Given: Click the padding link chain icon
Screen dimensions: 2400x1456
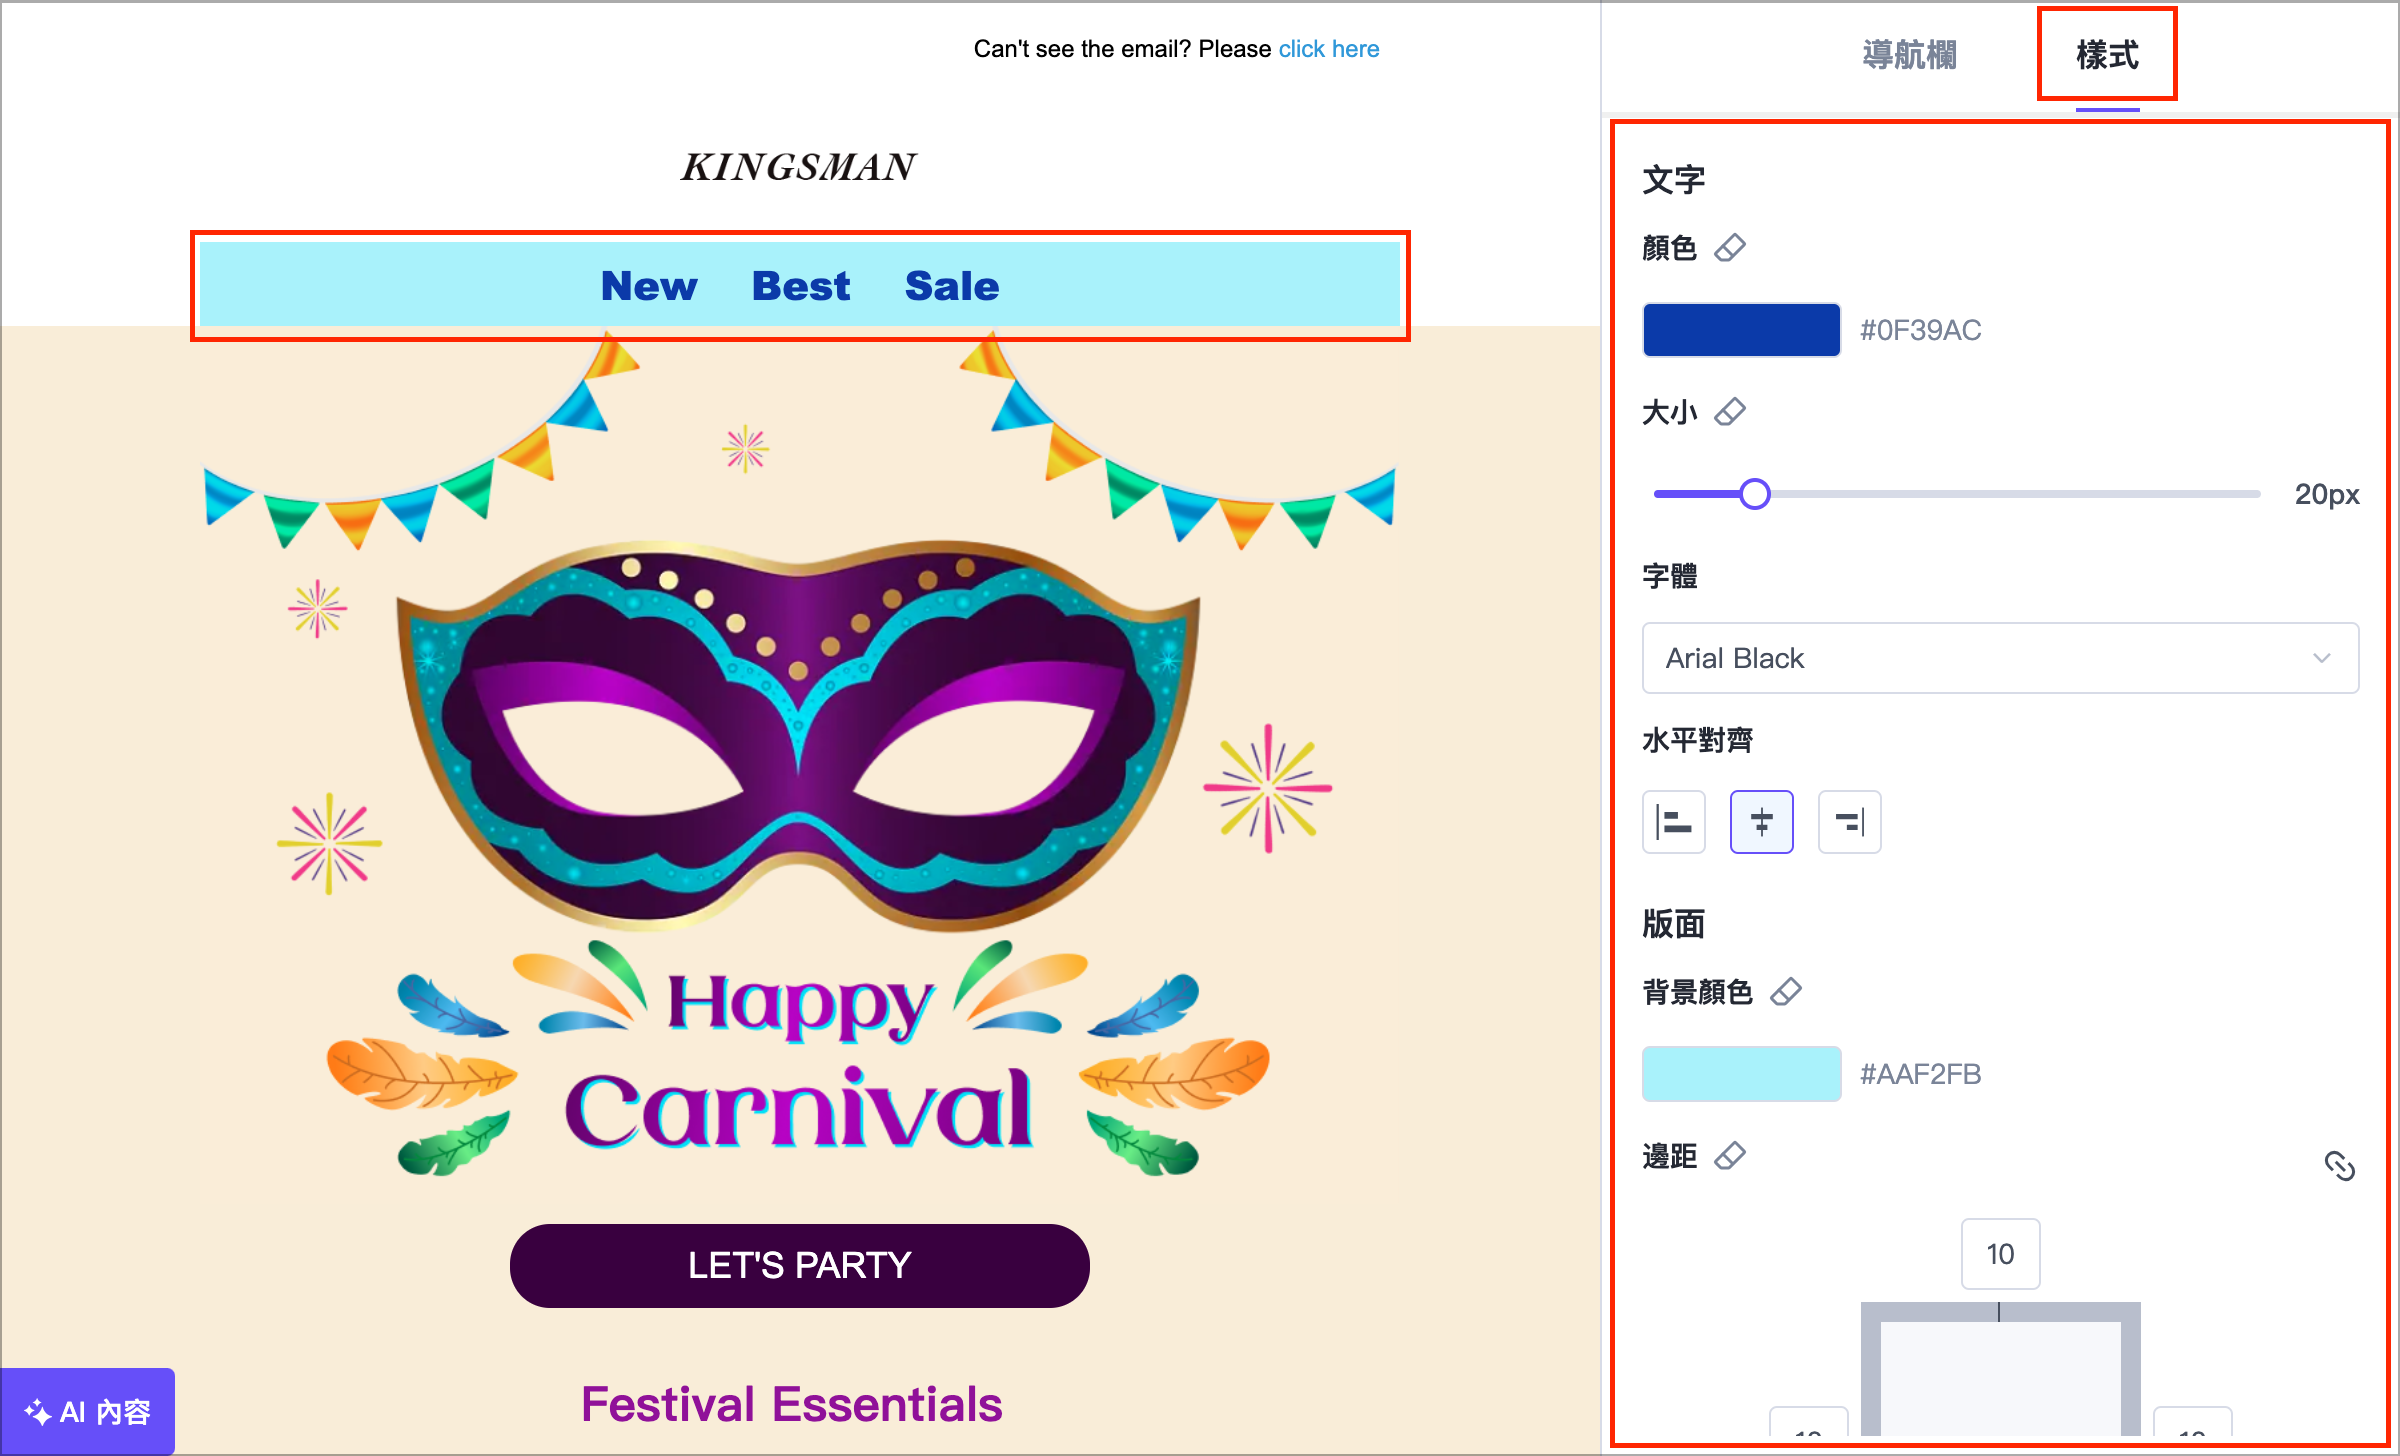Looking at the screenshot, I should point(2339,1165).
